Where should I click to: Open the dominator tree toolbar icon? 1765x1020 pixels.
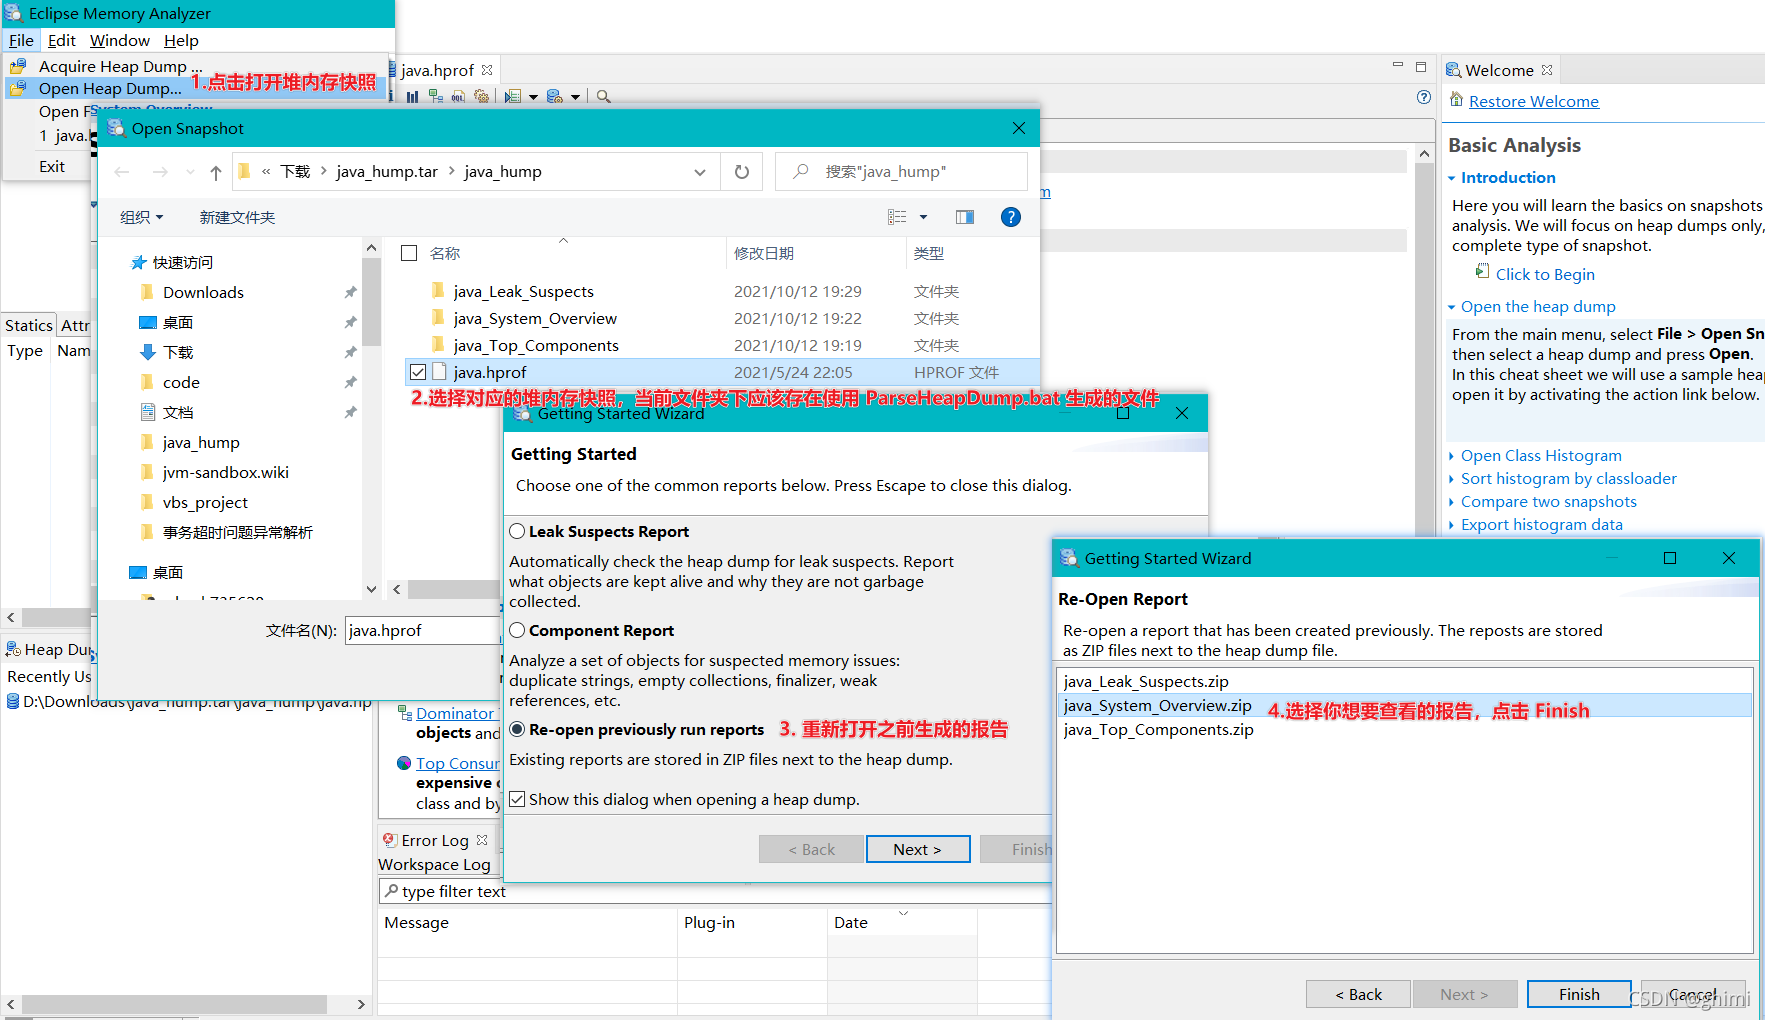[436, 97]
